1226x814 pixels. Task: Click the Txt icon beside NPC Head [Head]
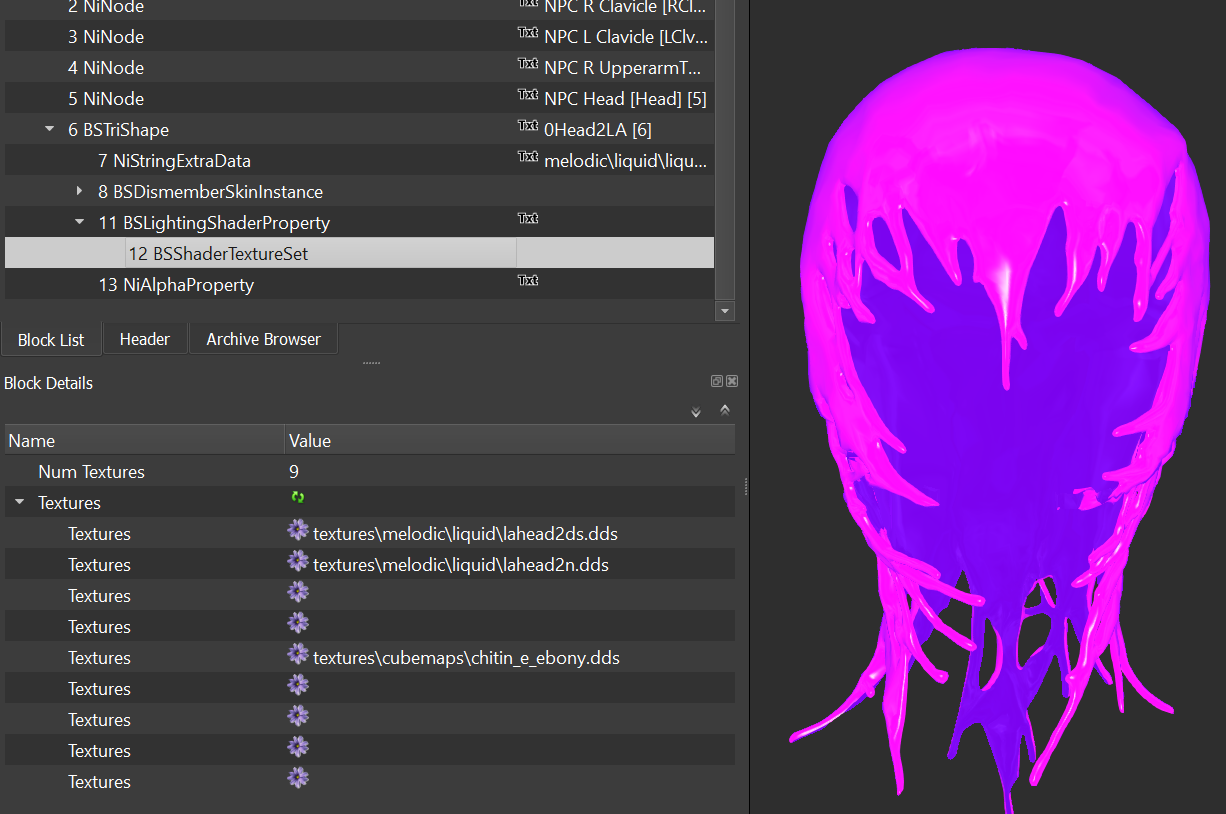click(527, 95)
